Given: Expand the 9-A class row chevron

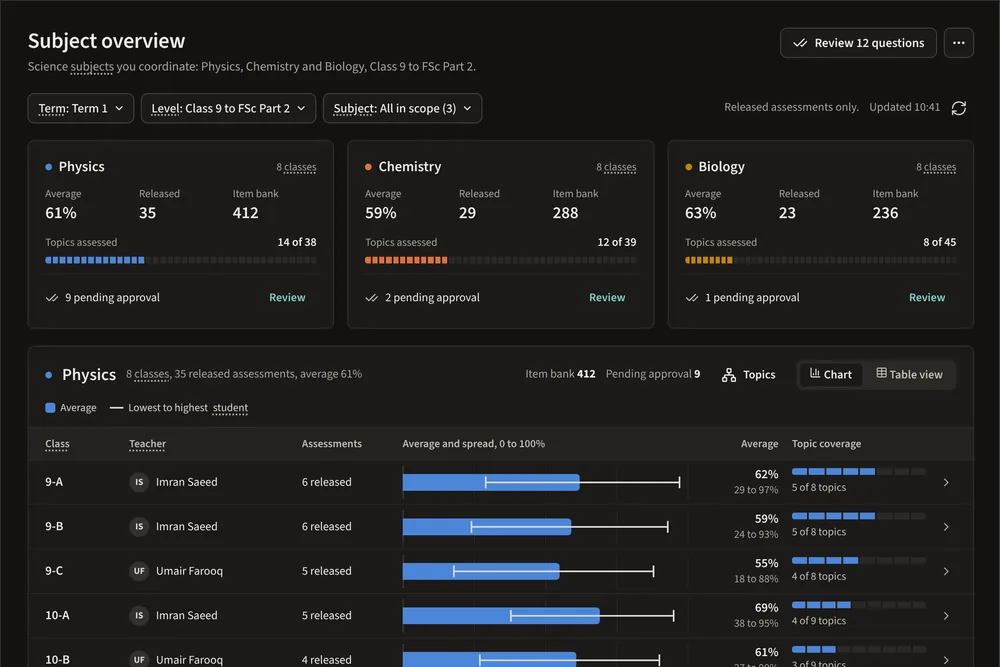Looking at the screenshot, I should 946,483.
